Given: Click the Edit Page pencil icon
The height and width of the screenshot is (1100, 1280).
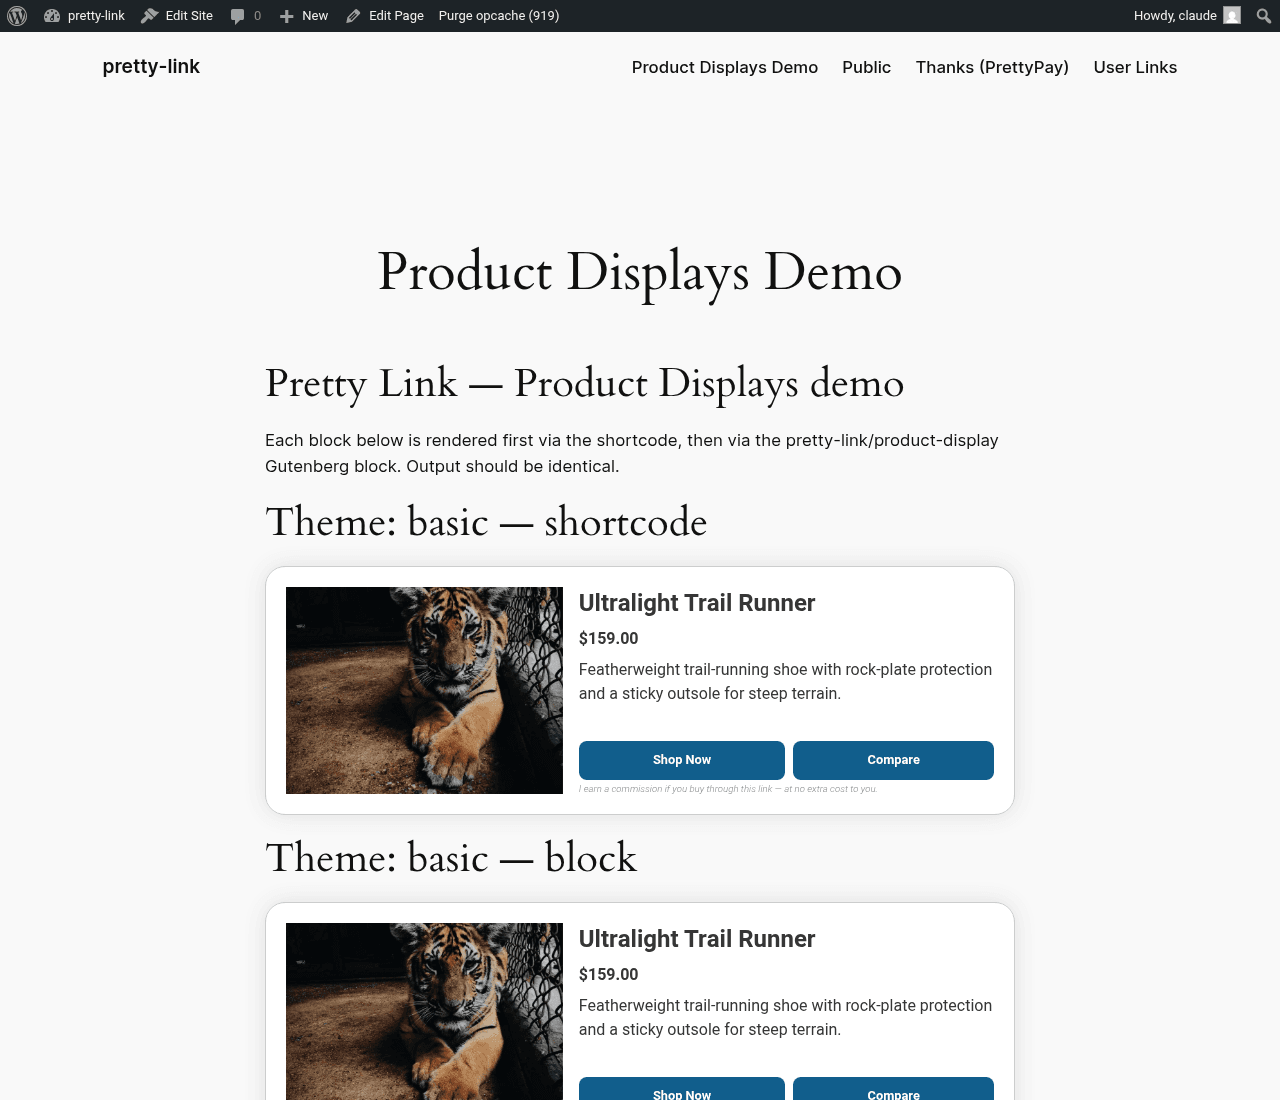Looking at the screenshot, I should [353, 16].
